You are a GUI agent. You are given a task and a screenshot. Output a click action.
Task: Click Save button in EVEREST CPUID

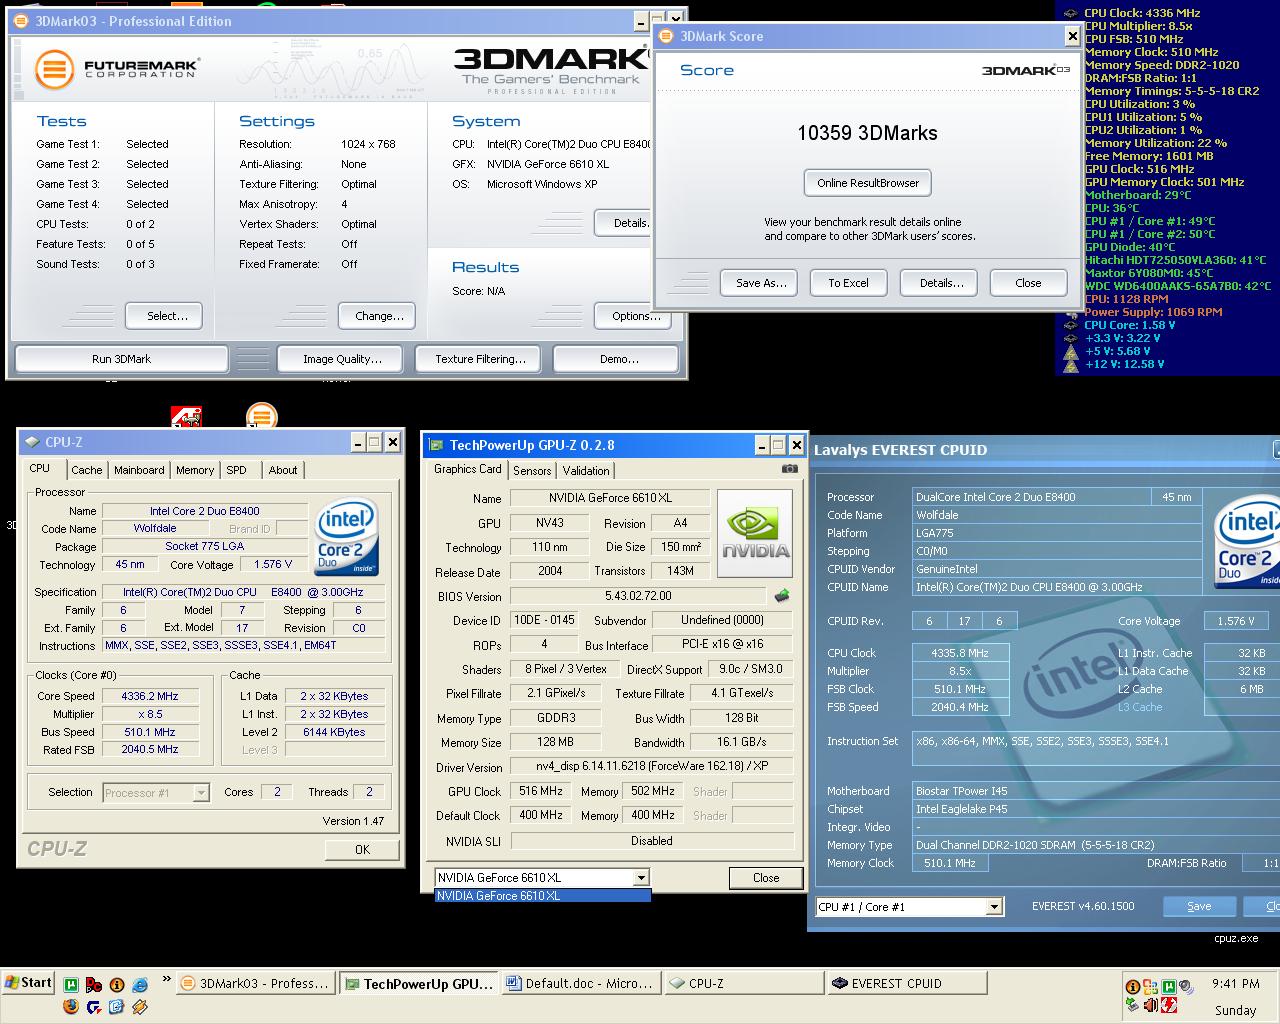1198,906
